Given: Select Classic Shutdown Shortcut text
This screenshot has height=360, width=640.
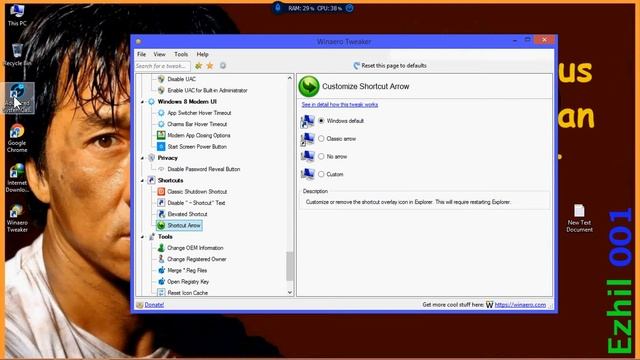Looking at the screenshot, I should 197,191.
